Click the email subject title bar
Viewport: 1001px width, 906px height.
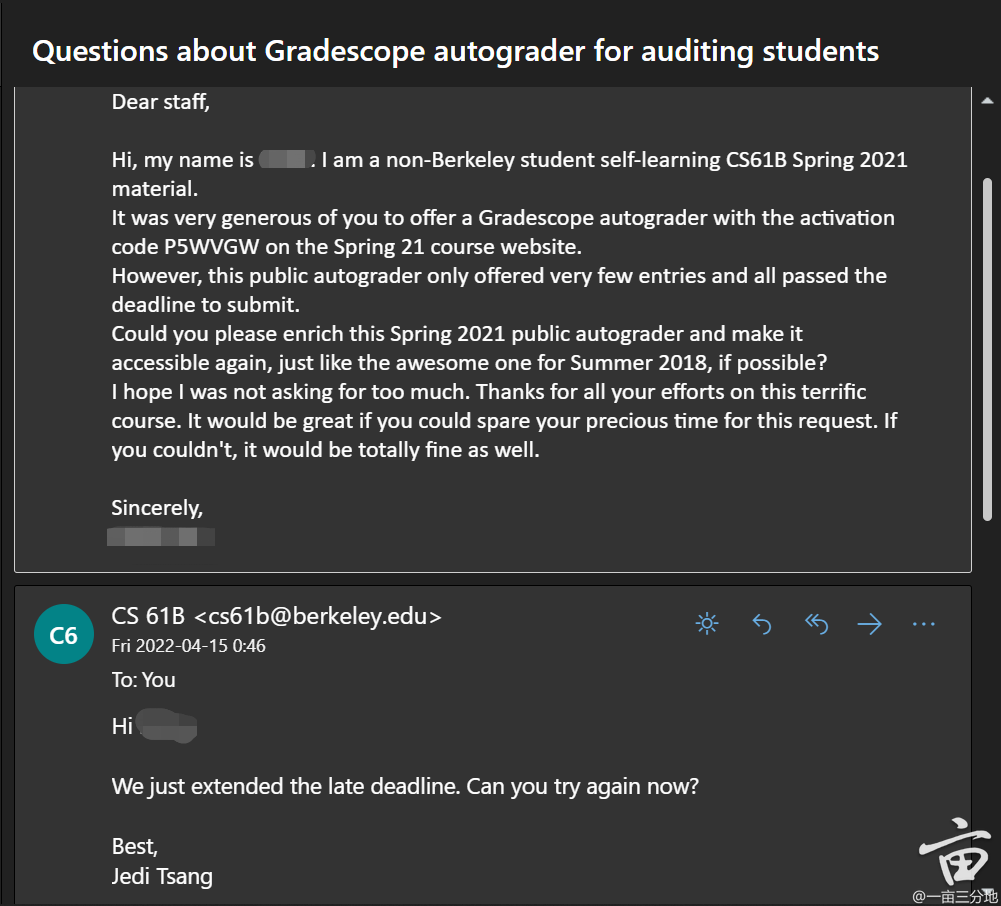(x=455, y=51)
